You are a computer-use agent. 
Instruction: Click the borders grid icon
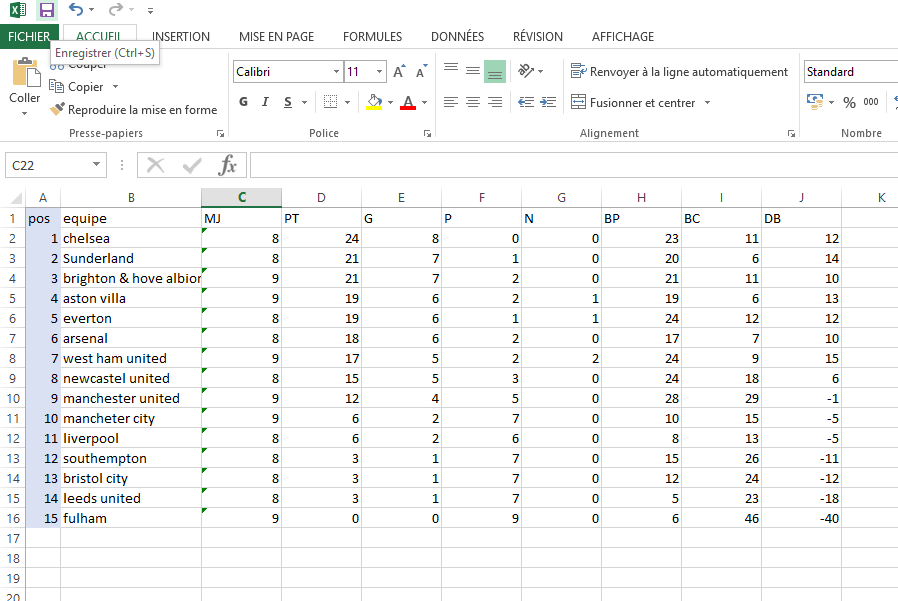tap(330, 102)
